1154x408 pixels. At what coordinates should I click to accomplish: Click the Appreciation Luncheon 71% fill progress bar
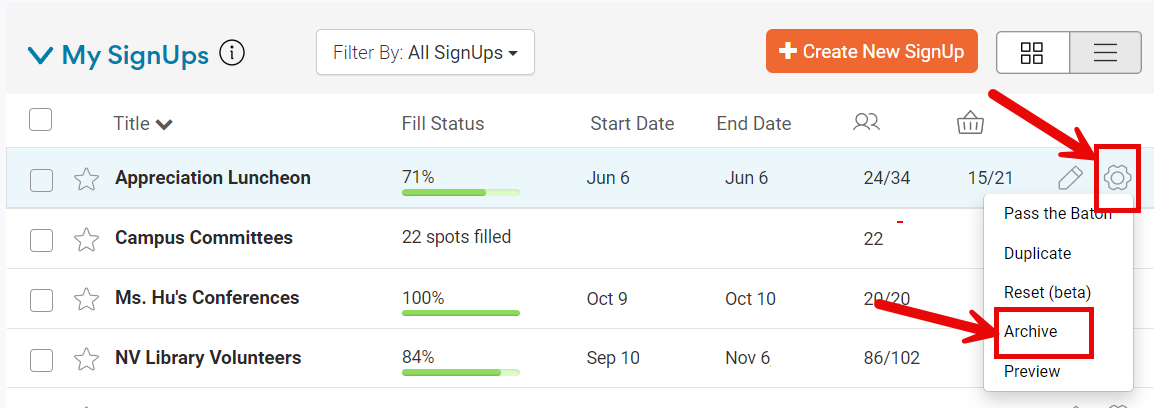(x=460, y=191)
